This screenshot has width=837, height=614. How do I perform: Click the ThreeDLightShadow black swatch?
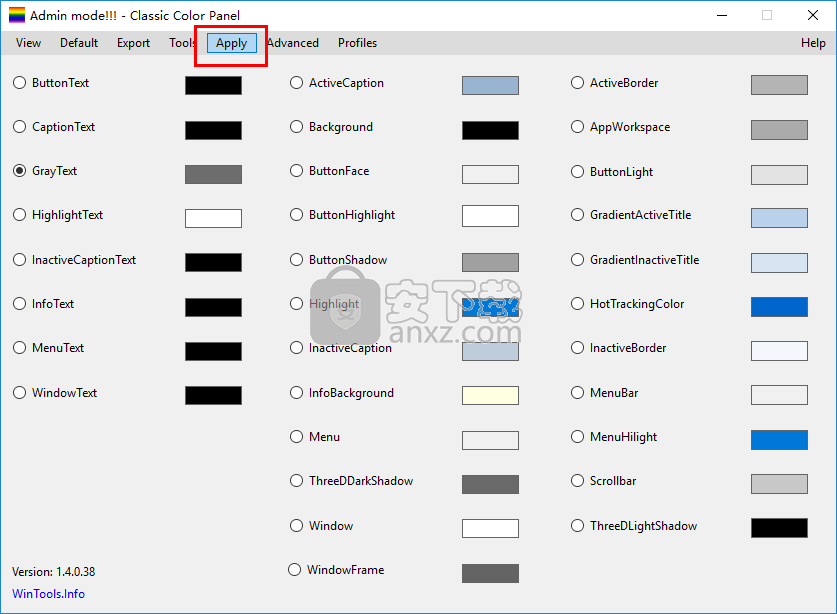(x=779, y=528)
